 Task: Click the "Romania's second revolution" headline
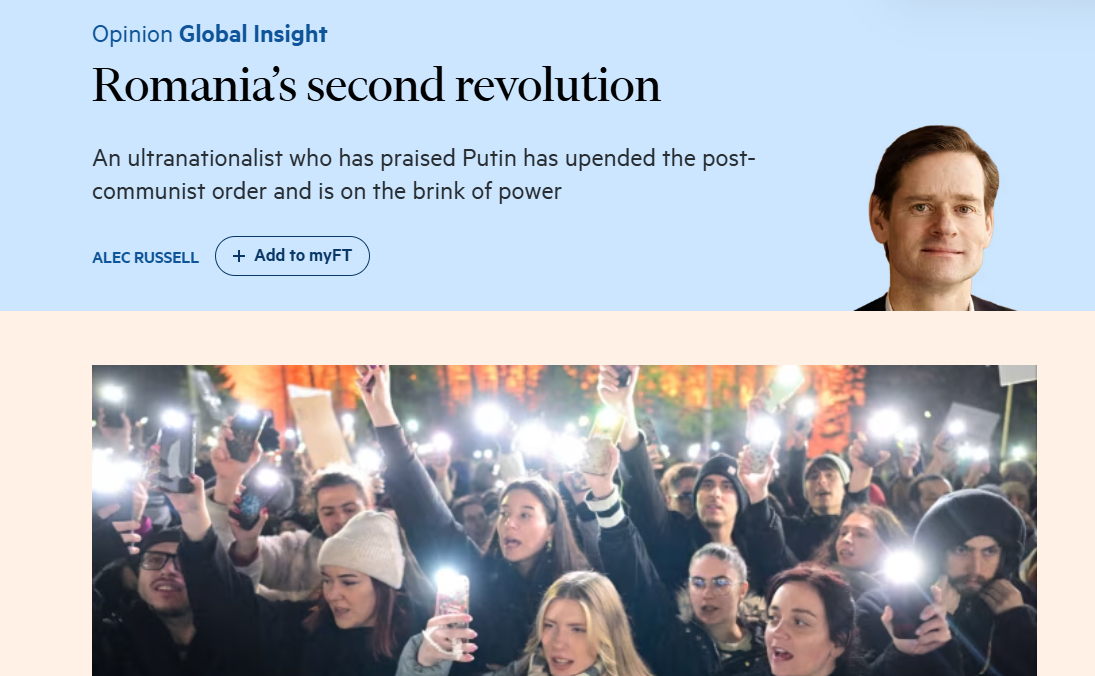376,86
